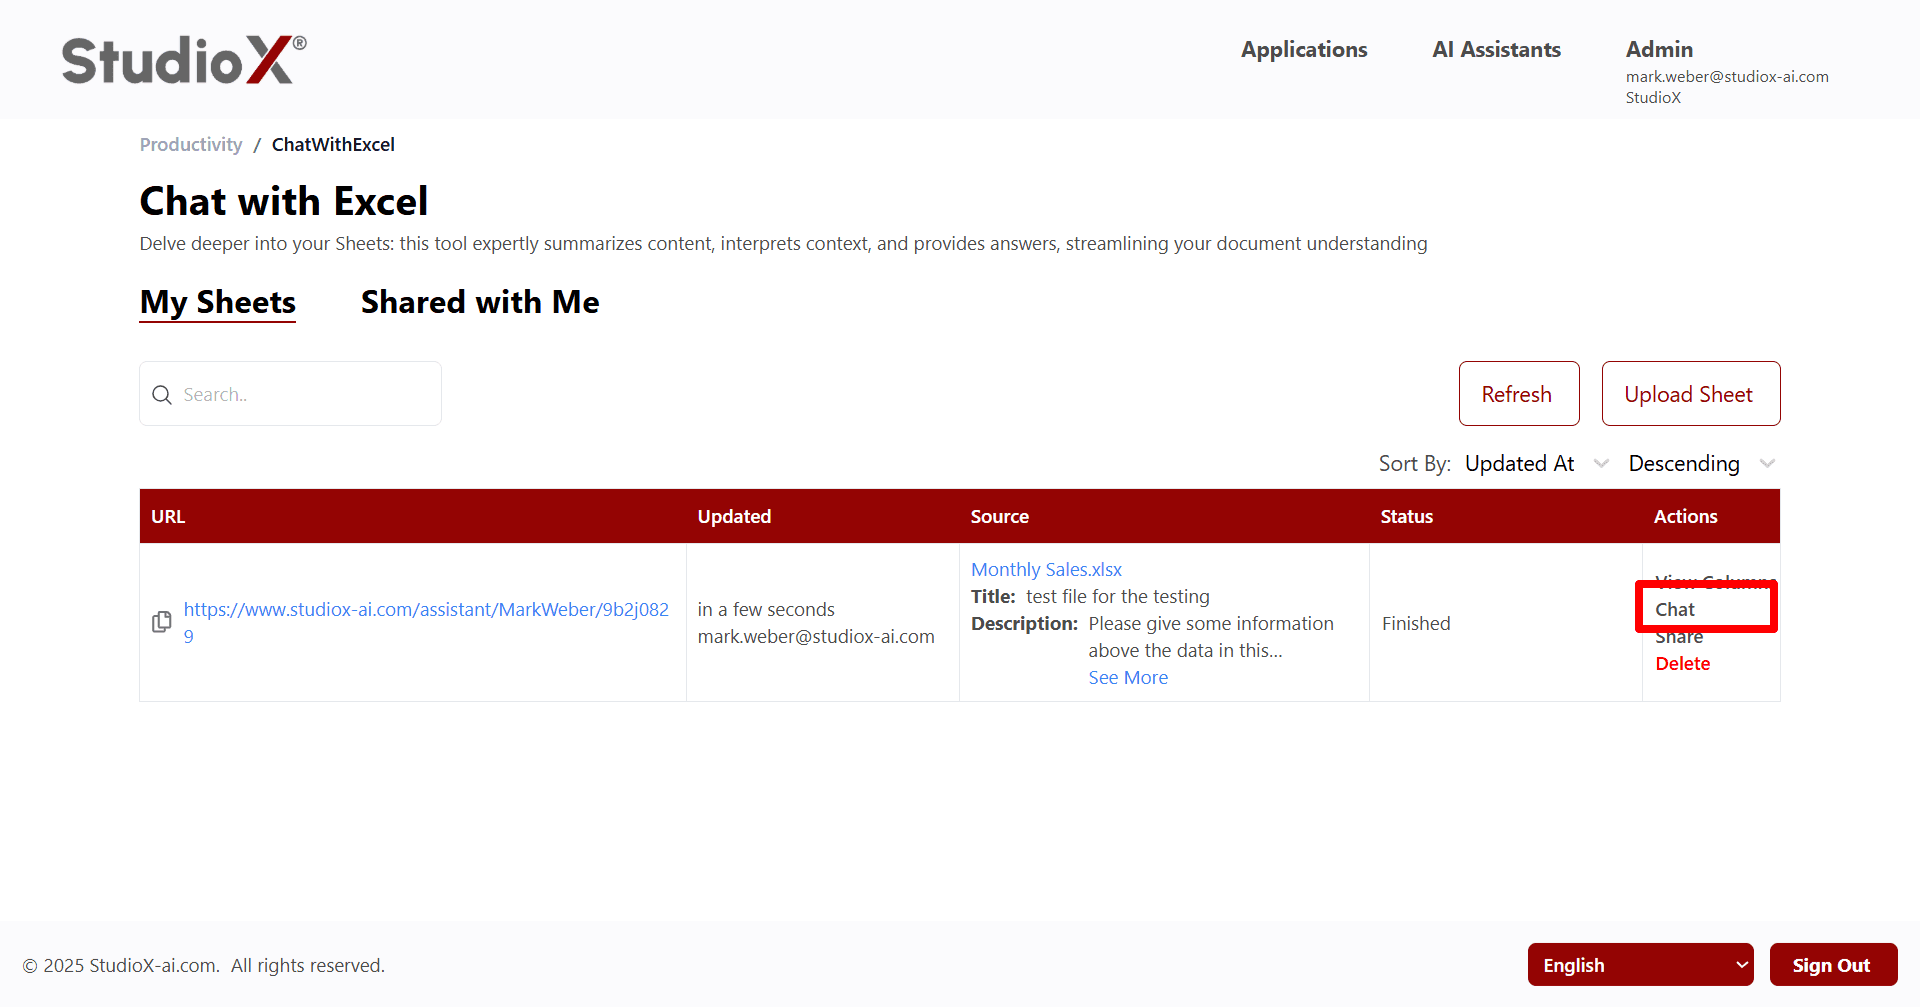The width and height of the screenshot is (1920, 1008).
Task: Select the My Sheets tab
Action: click(x=218, y=302)
